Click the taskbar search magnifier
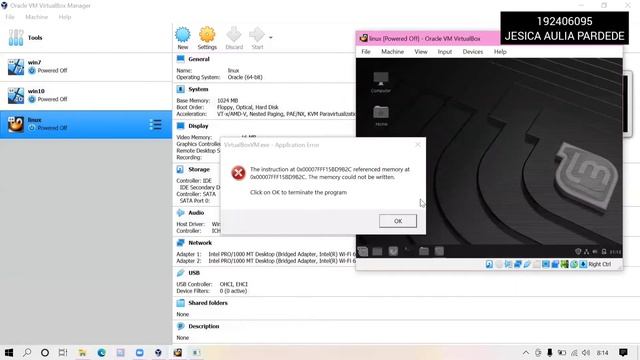 click(27, 353)
